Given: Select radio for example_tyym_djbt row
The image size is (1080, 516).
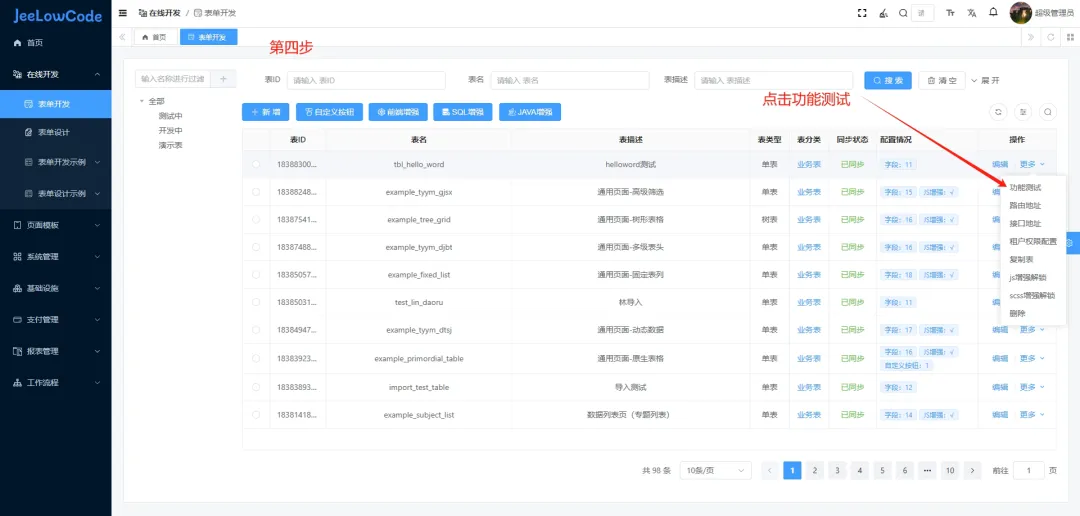Looking at the screenshot, I should click(x=256, y=247).
